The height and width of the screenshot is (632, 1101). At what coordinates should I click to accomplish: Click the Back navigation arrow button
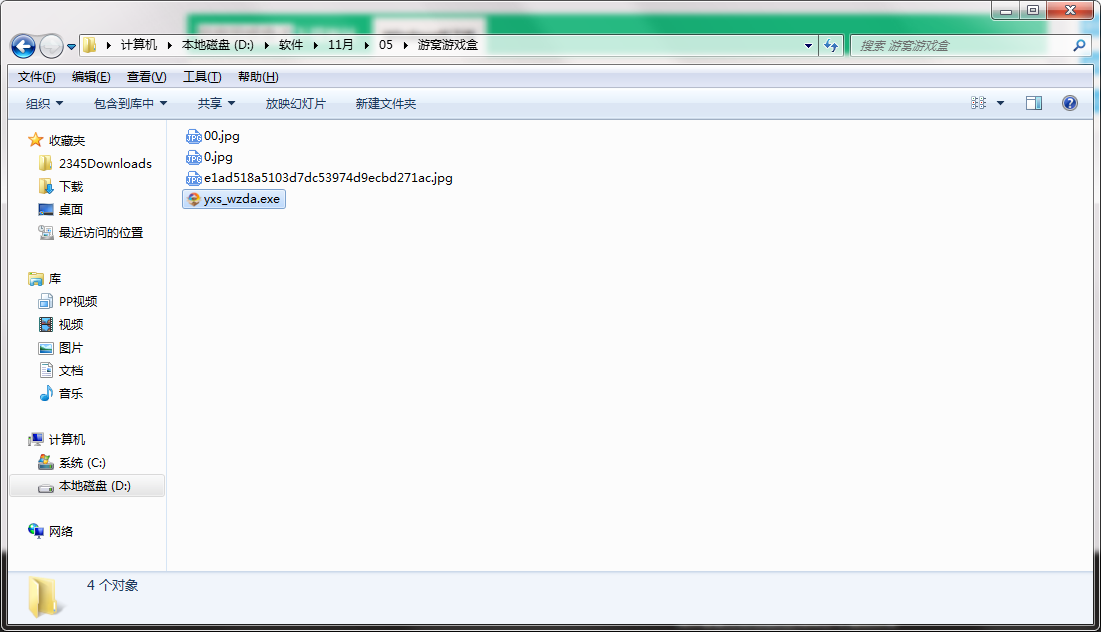click(x=23, y=46)
